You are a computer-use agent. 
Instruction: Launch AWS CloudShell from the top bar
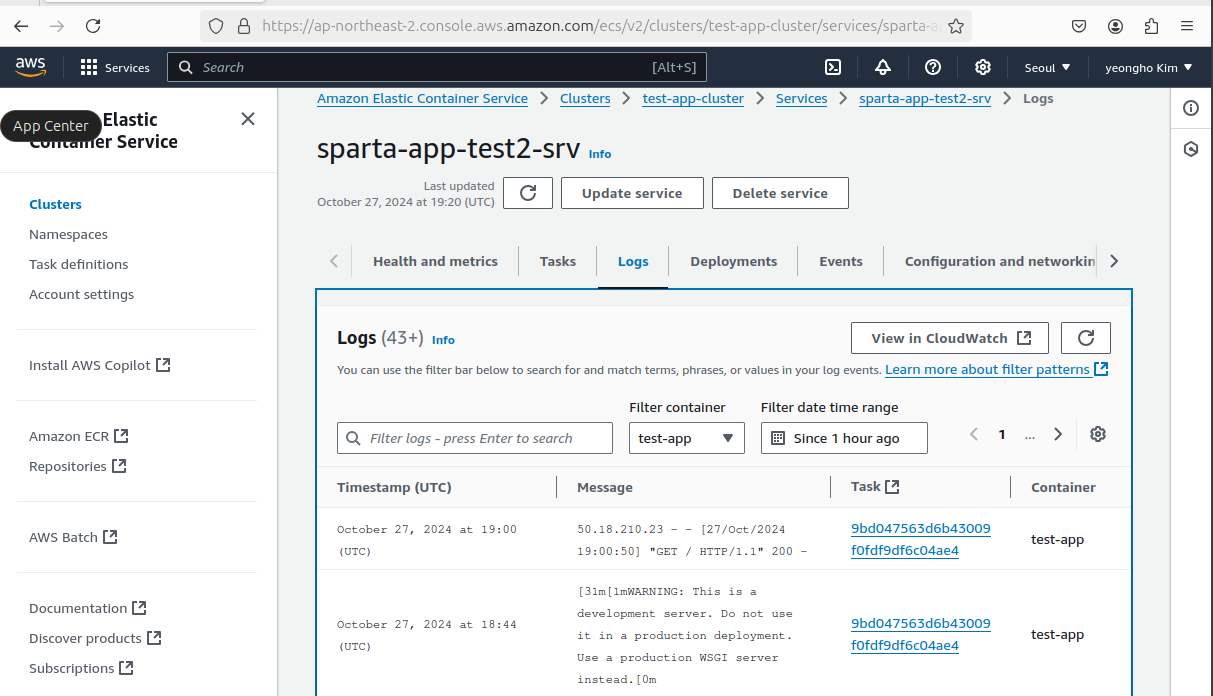pyautogui.click(x=832, y=67)
